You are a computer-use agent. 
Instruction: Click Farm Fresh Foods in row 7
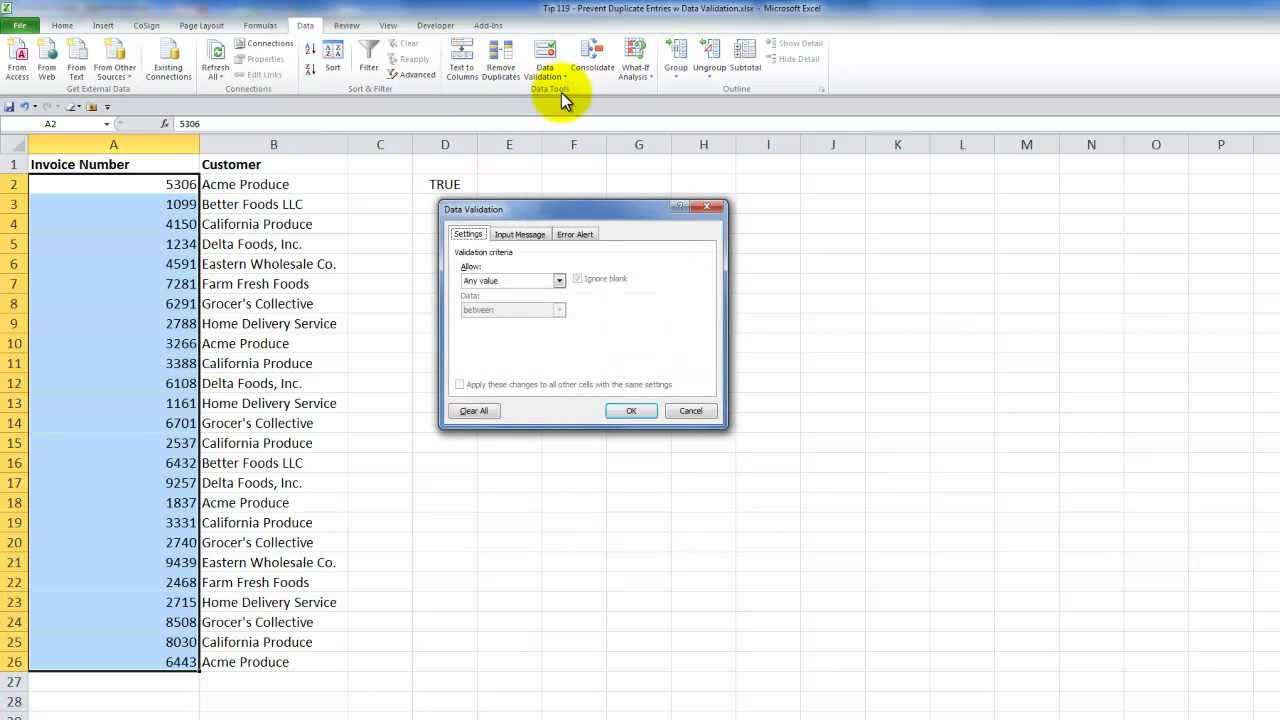273,284
